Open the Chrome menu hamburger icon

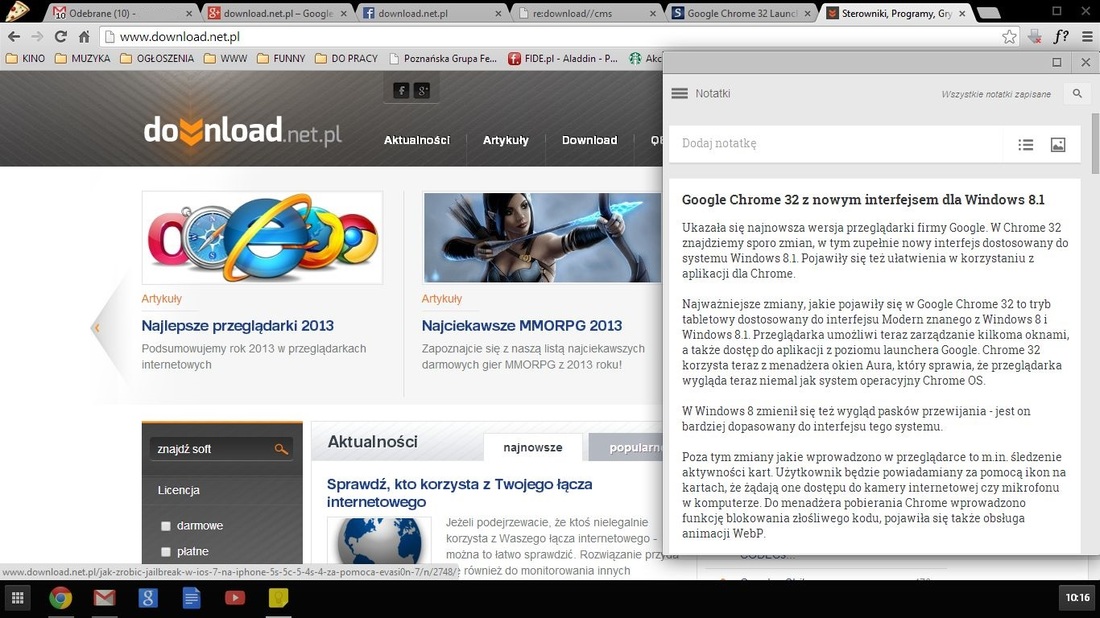(1087, 36)
